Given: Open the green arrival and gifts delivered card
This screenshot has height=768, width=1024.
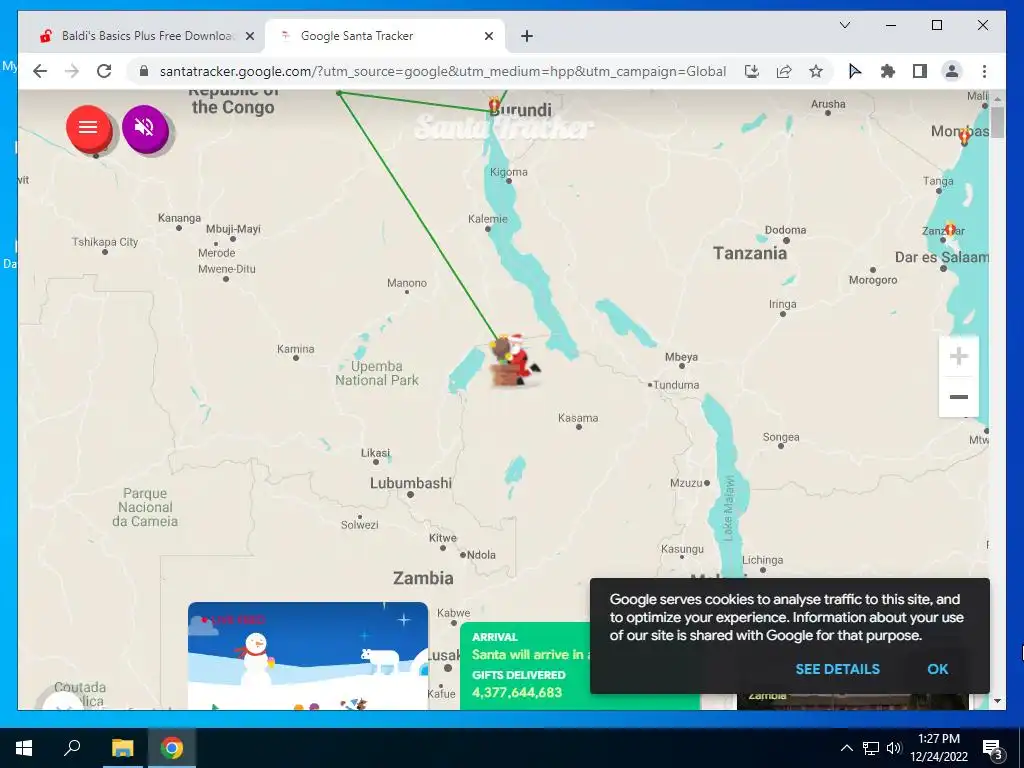Looking at the screenshot, I should 525,665.
